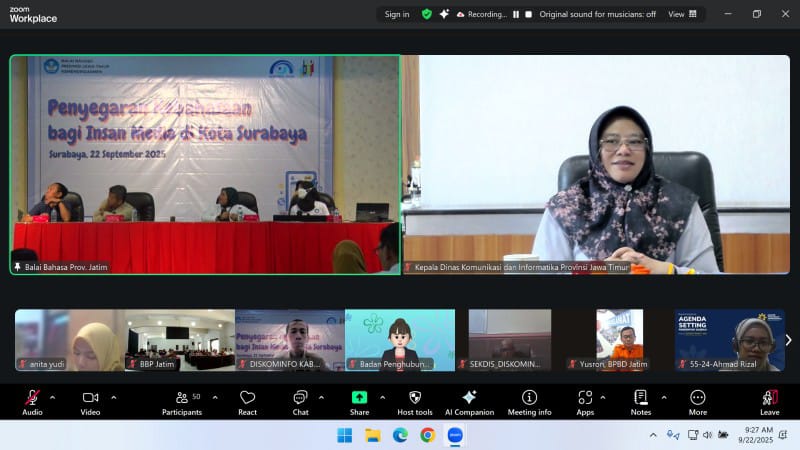Expand the Video options arrow
Image resolution: width=800 pixels, height=450 pixels.
tap(113, 397)
